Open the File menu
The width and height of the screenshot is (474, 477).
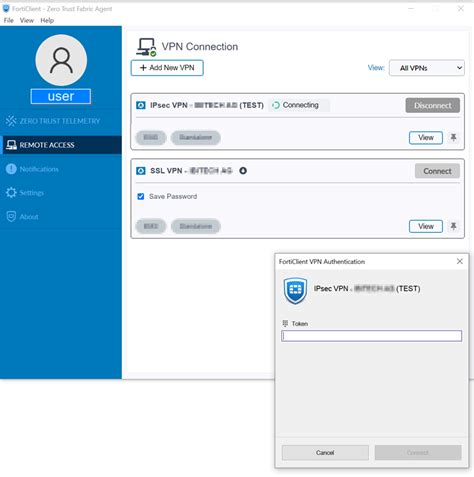[x=9, y=20]
